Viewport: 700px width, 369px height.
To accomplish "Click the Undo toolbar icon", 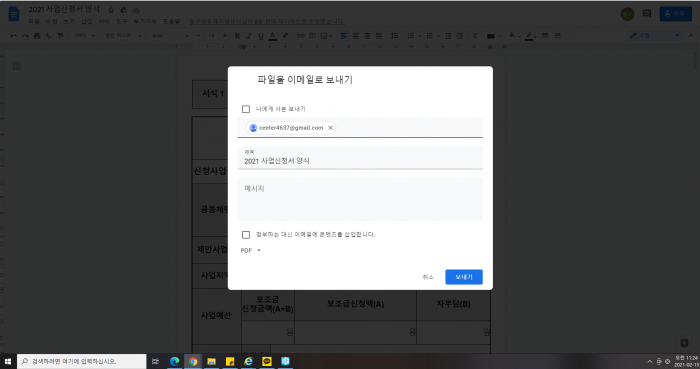I will pyautogui.click(x=13, y=36).
